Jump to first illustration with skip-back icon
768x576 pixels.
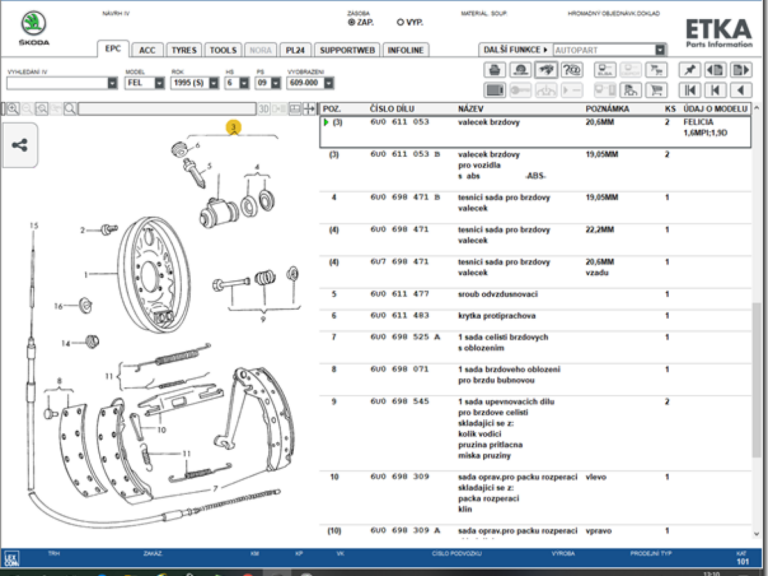689,90
